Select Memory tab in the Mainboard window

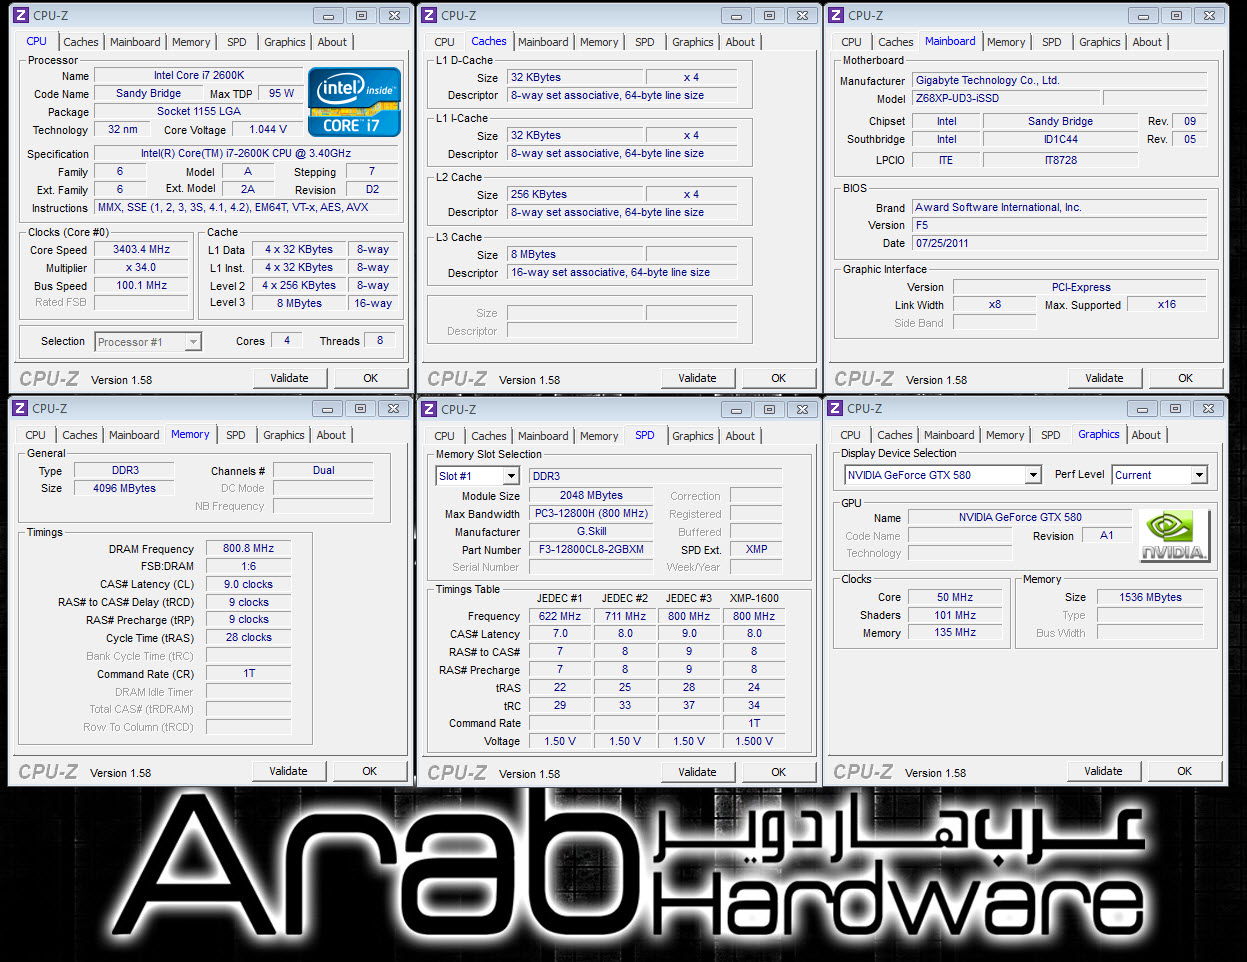pyautogui.click(x=1006, y=42)
